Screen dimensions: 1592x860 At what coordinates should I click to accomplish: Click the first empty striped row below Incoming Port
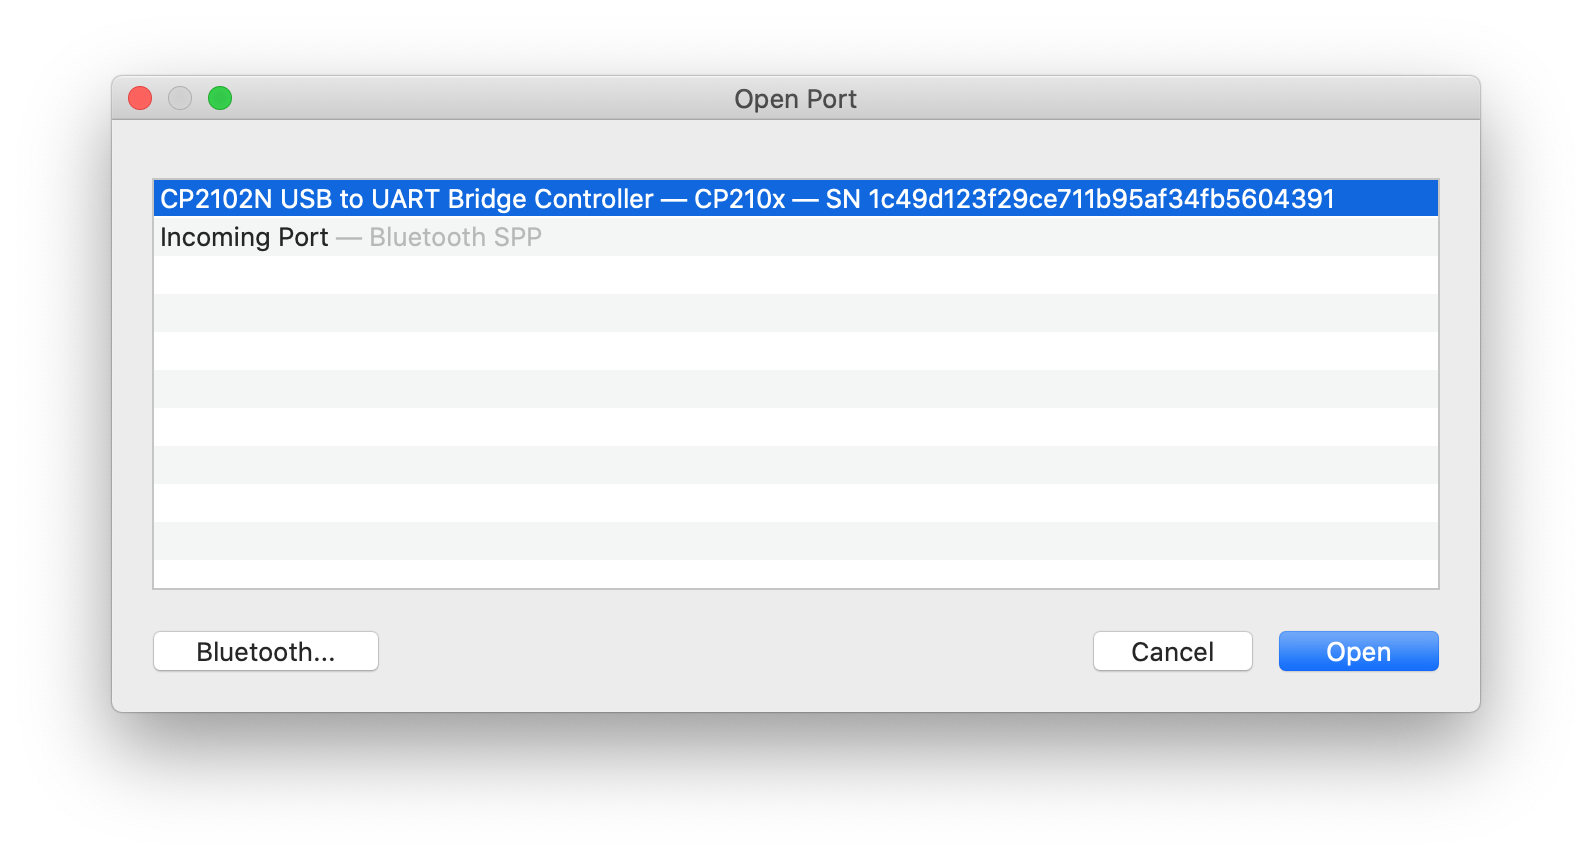795,275
